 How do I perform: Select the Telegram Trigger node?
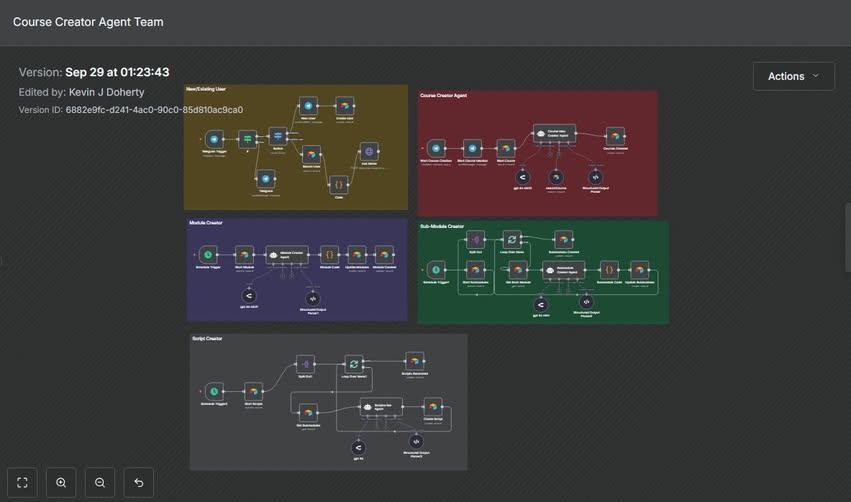(214, 139)
